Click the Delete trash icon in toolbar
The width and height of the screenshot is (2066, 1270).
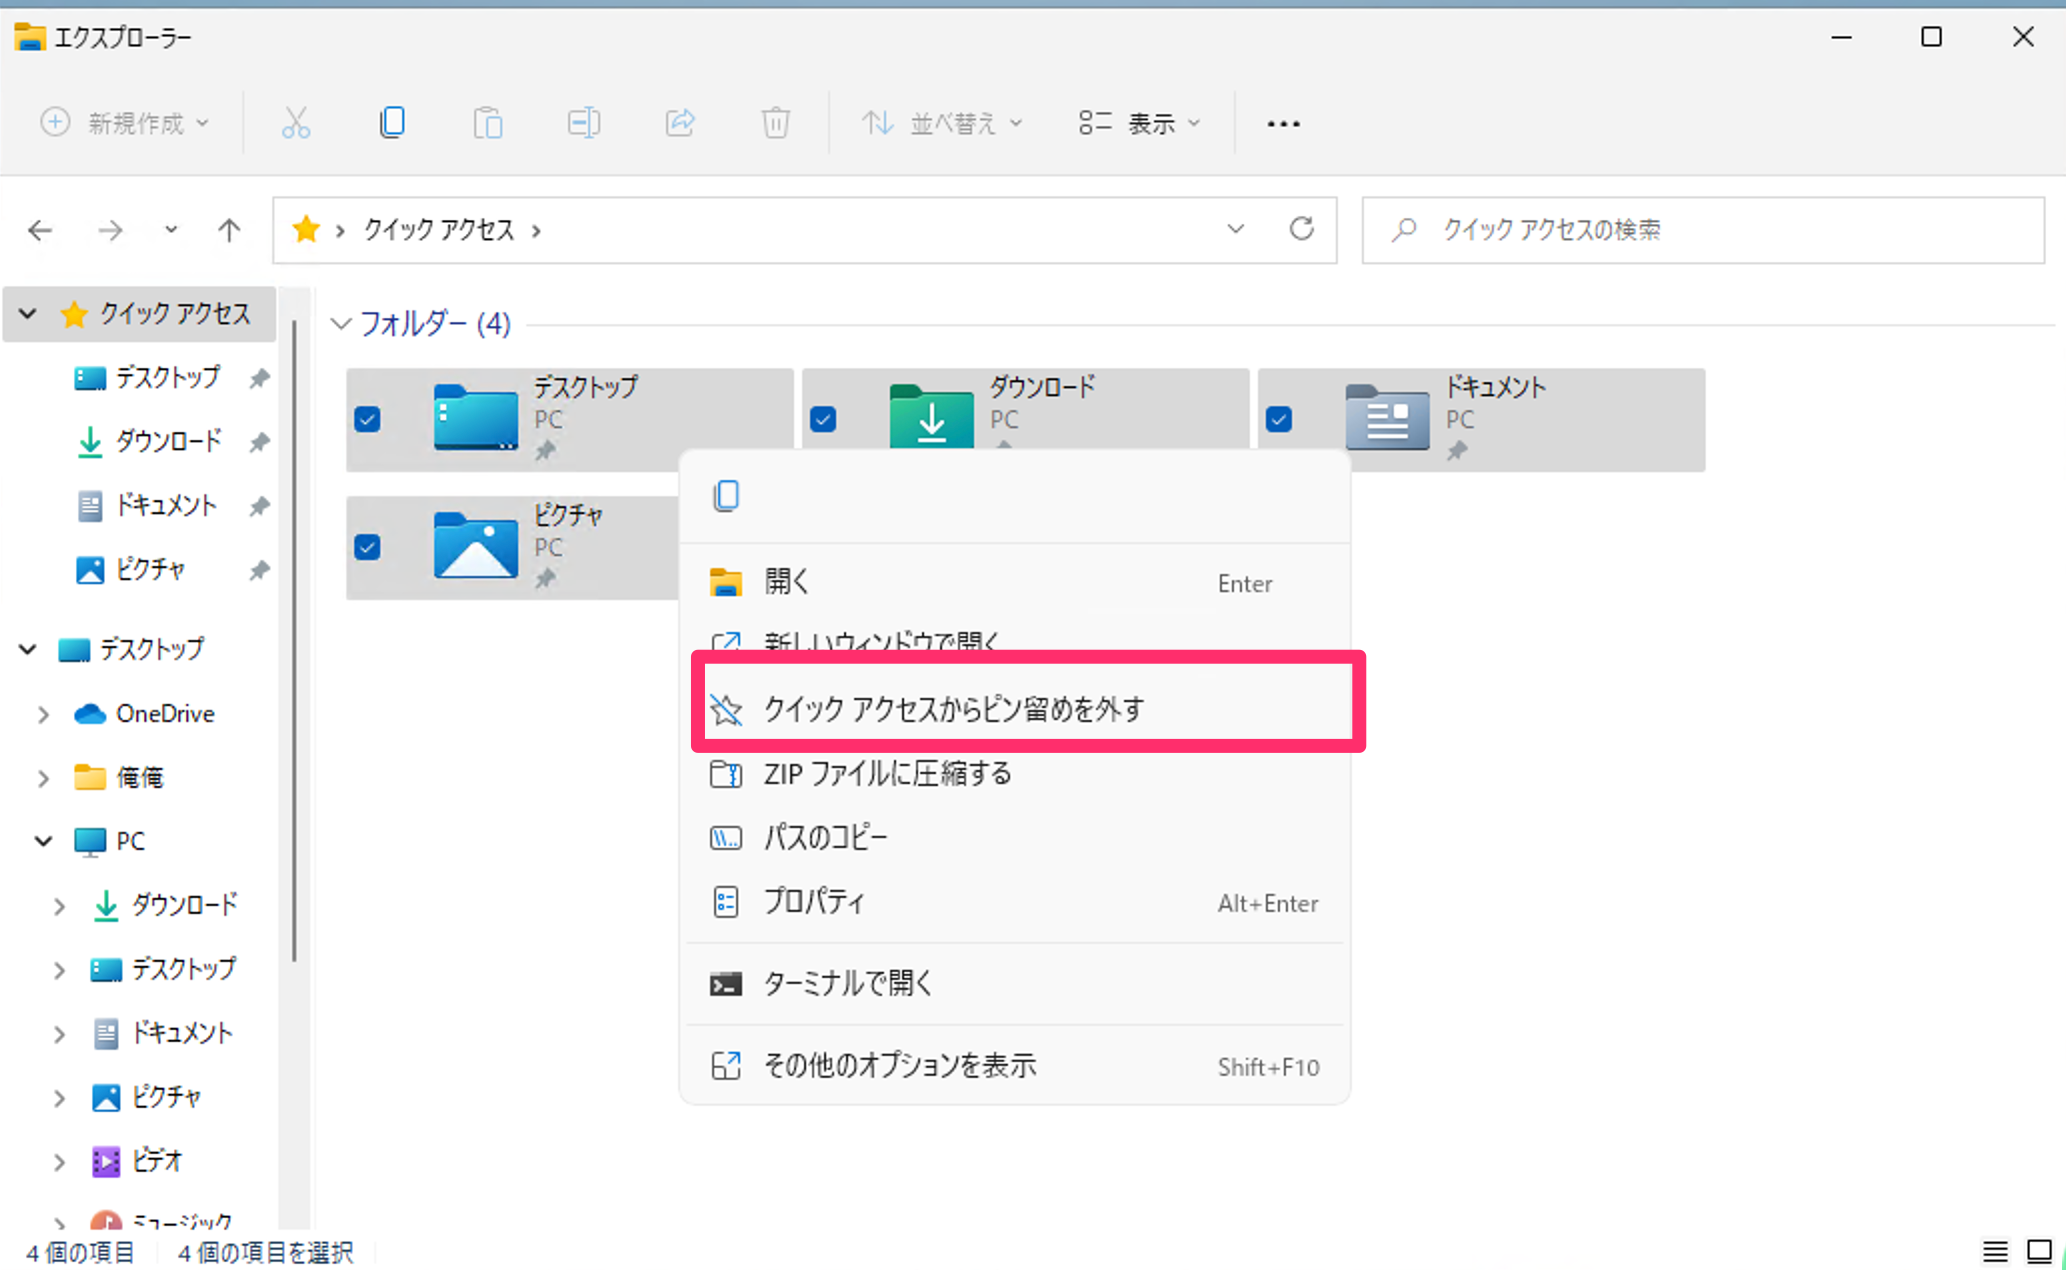776,123
